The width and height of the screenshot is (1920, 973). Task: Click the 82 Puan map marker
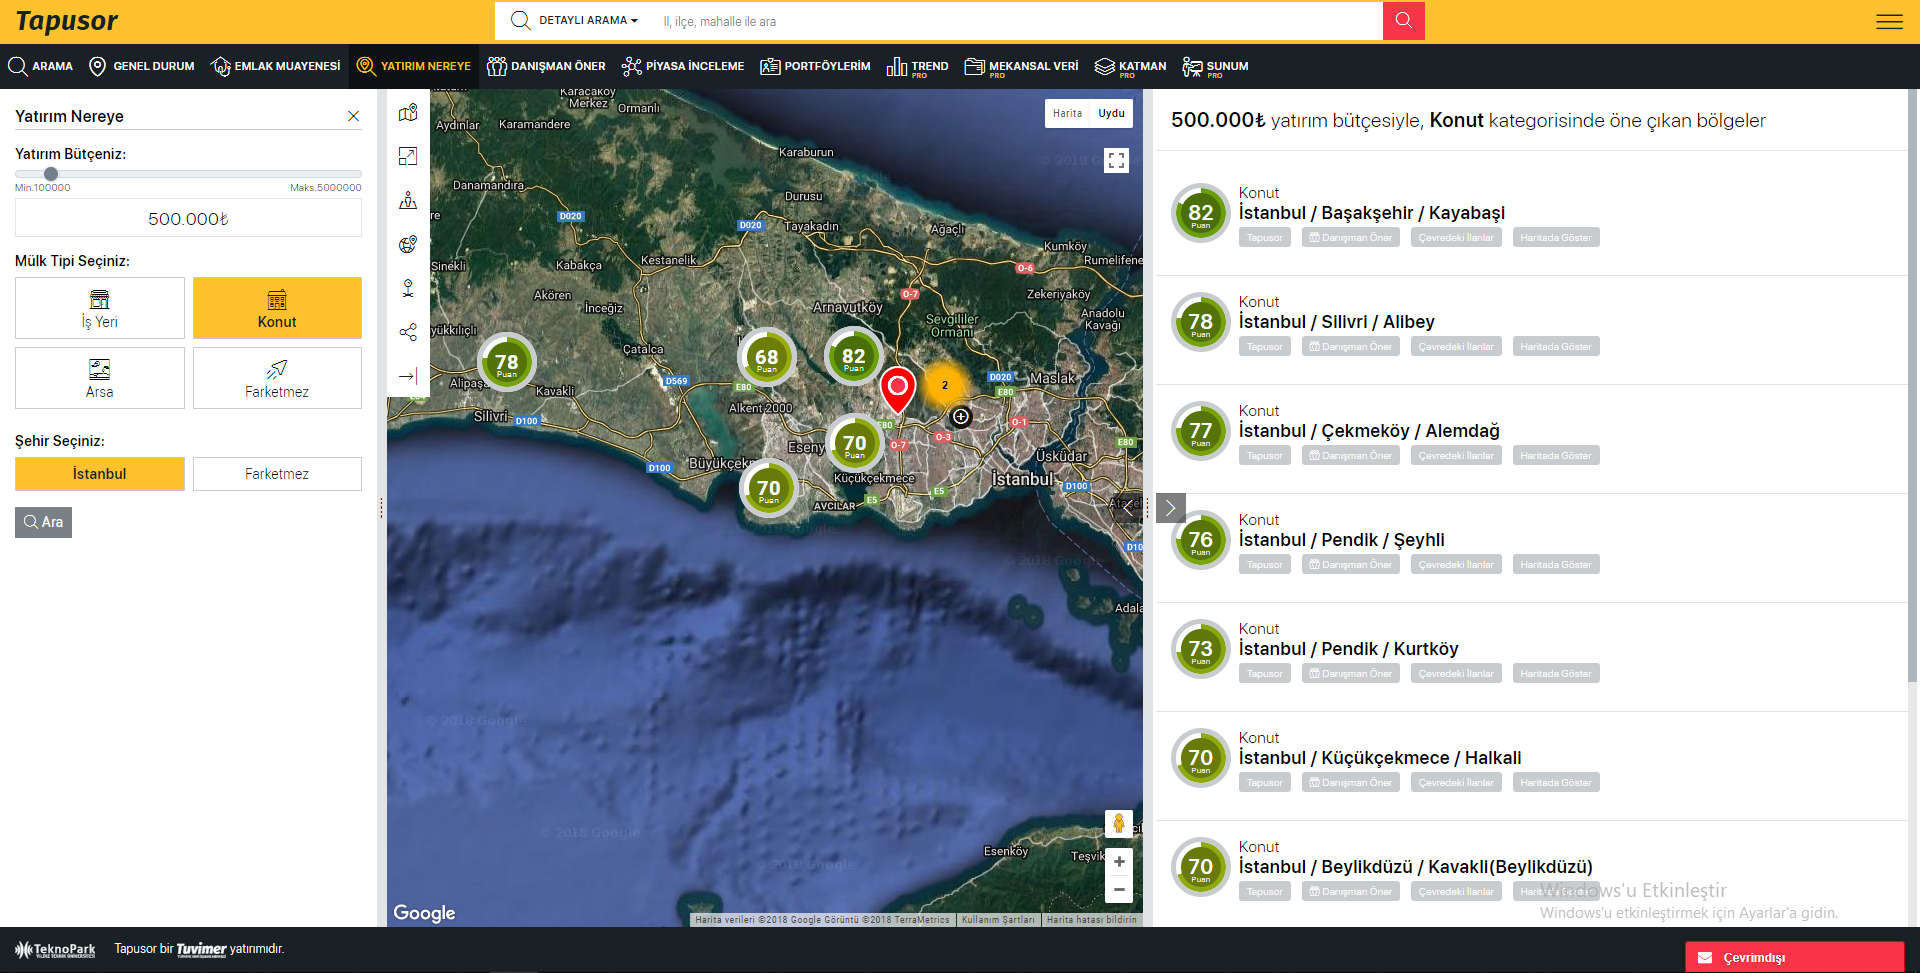coord(854,356)
